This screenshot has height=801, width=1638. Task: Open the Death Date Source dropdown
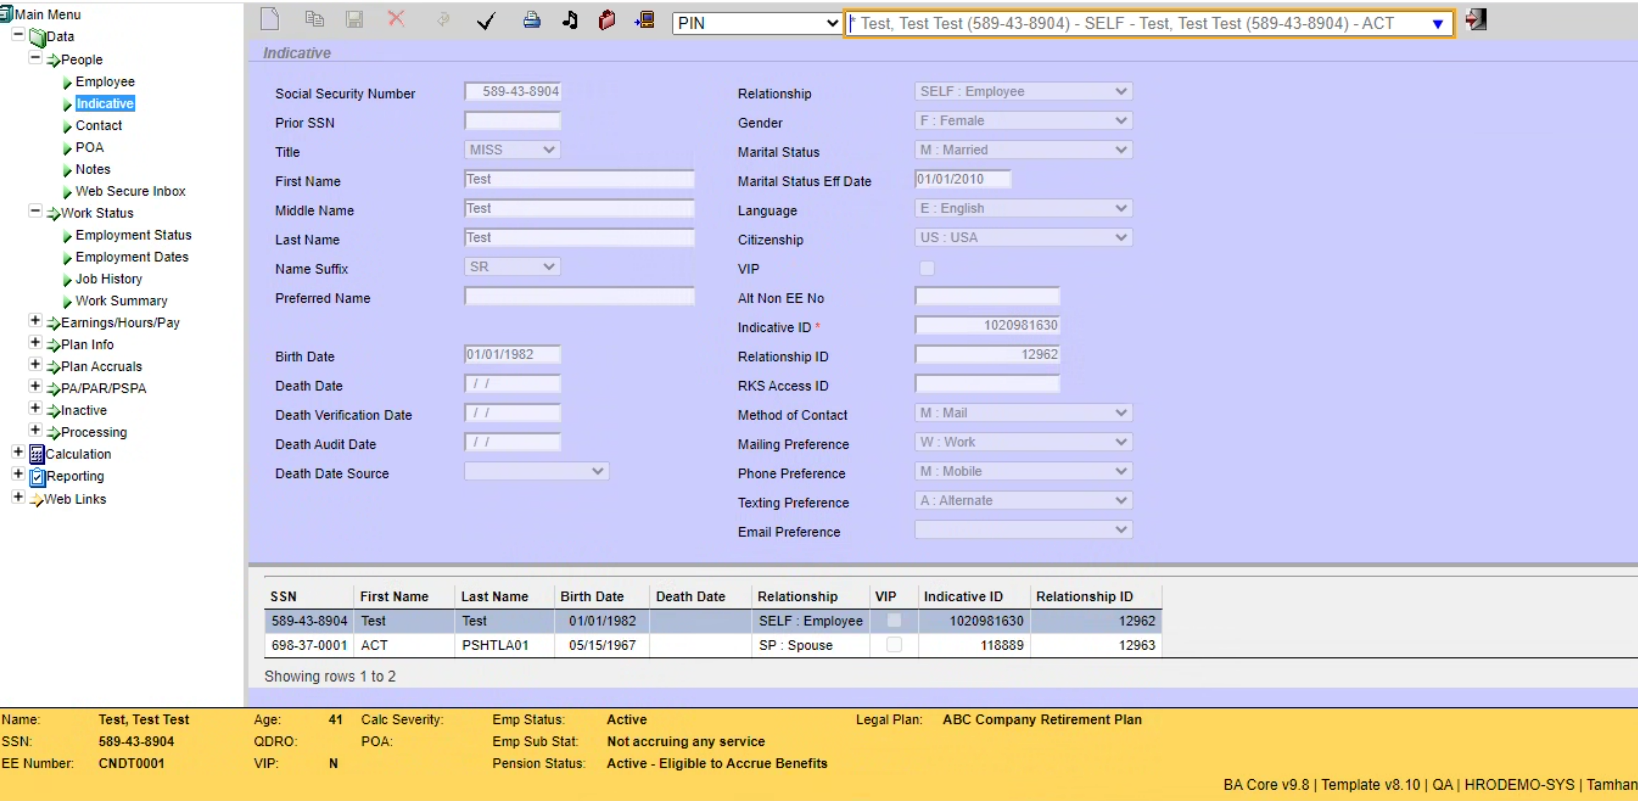536,472
